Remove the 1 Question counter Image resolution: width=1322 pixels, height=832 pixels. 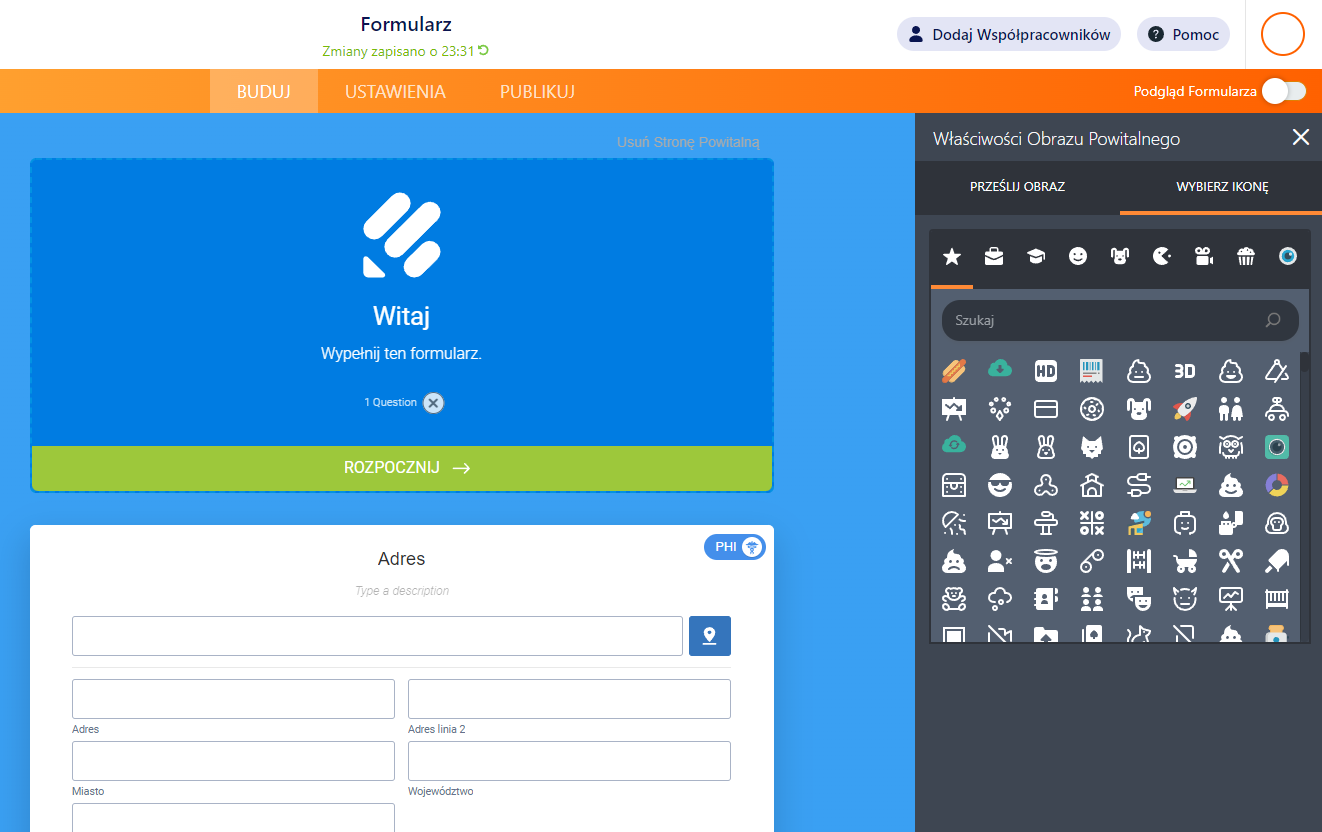pyautogui.click(x=433, y=403)
